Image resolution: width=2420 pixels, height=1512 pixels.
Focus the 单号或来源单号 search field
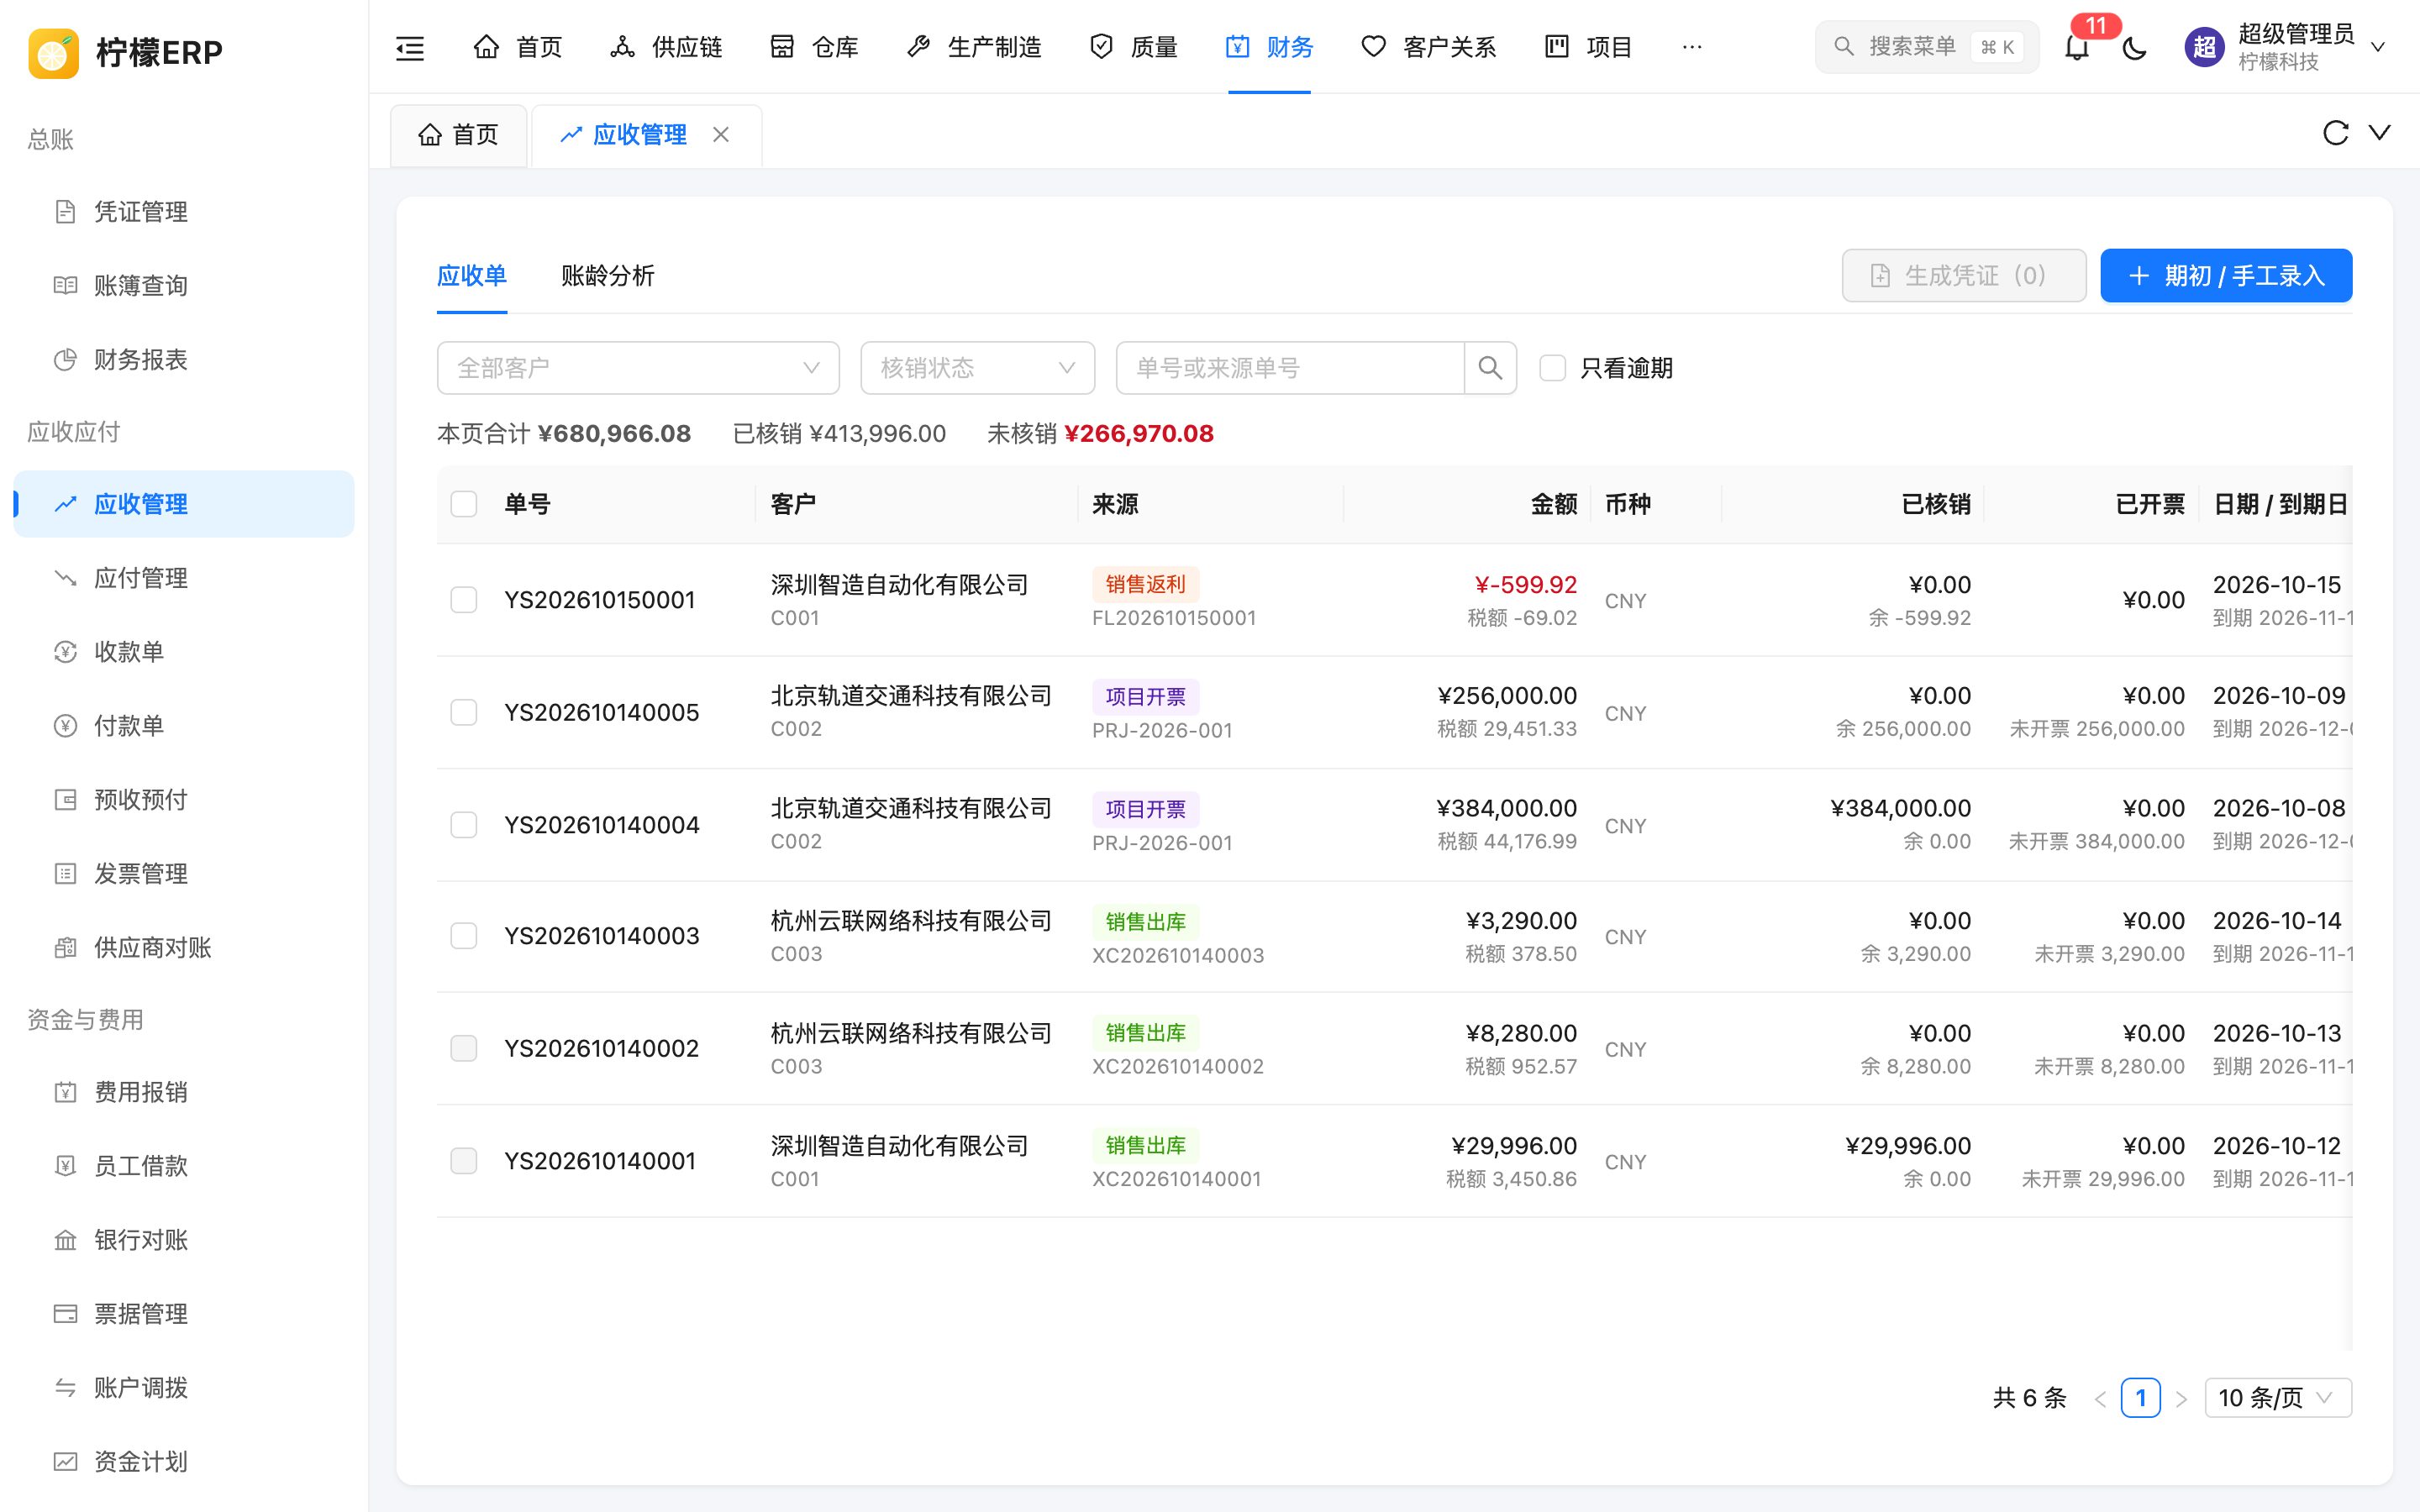coord(1290,368)
